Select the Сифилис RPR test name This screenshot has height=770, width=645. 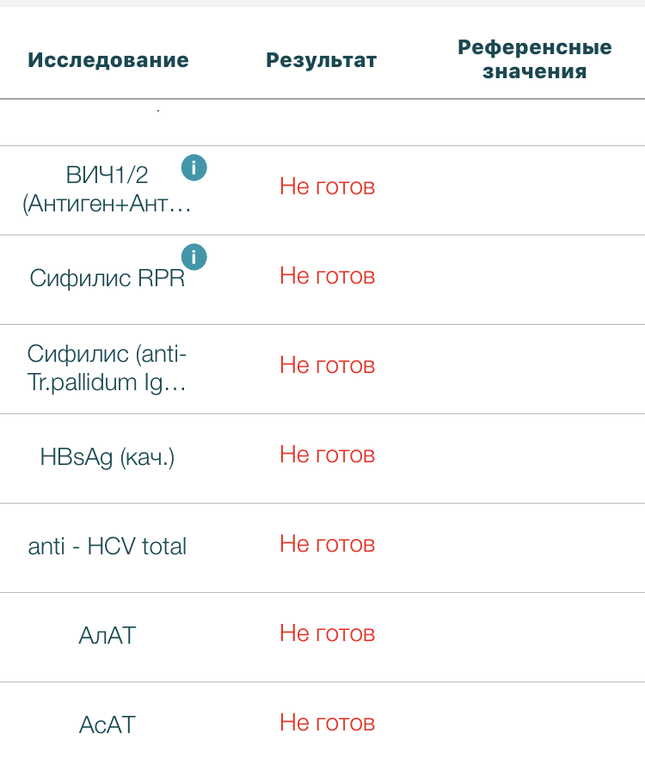pos(107,278)
